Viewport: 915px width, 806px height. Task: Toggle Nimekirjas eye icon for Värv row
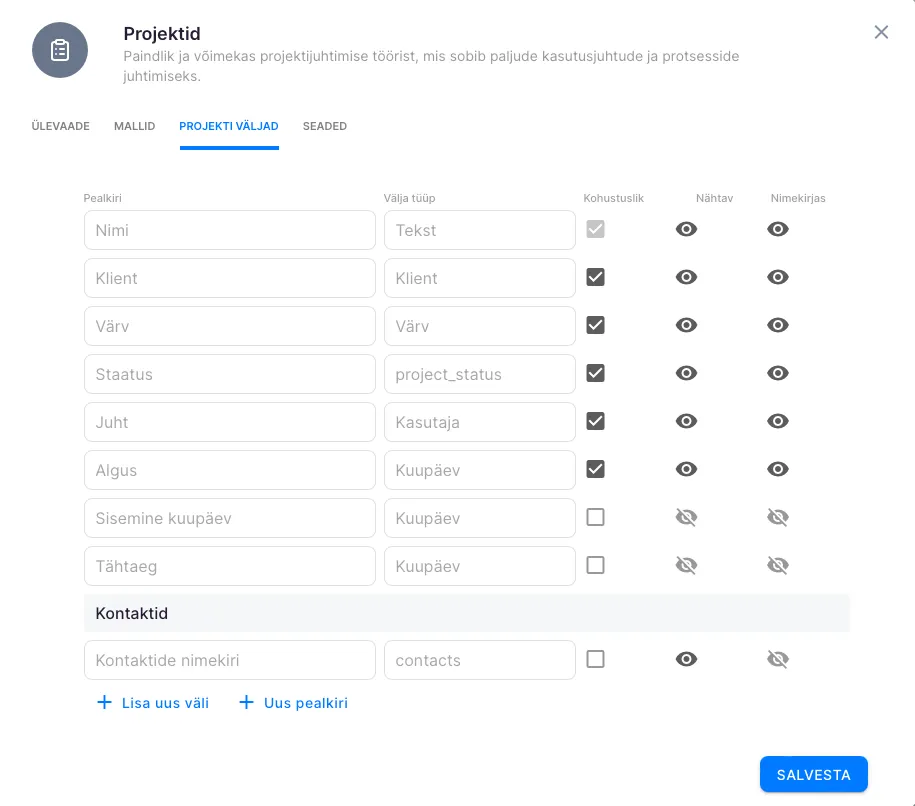(778, 325)
